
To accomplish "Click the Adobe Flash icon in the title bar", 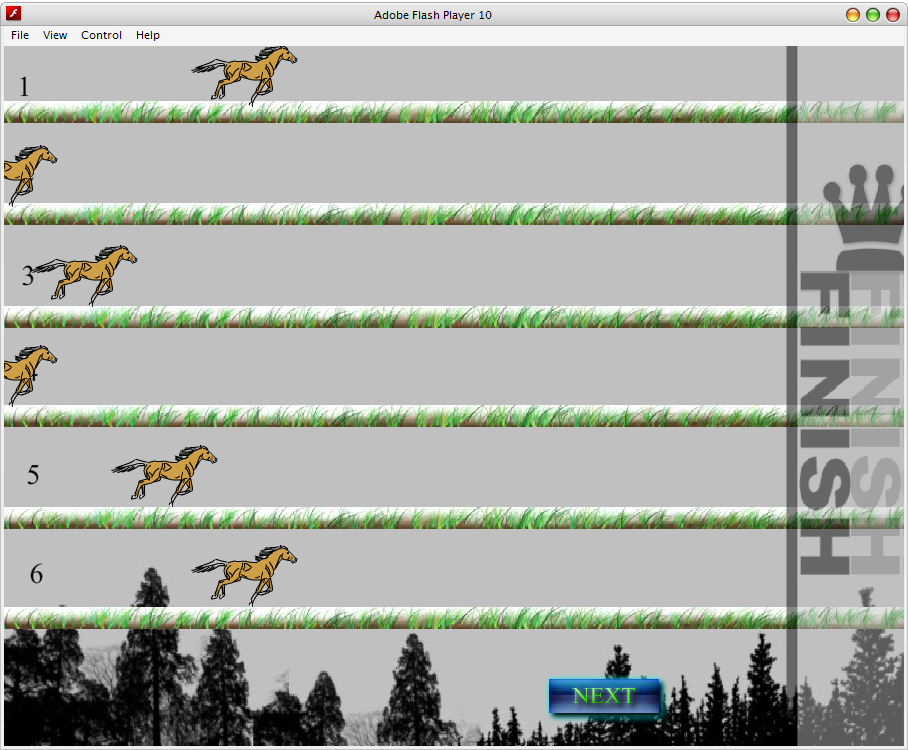I will point(12,14).
